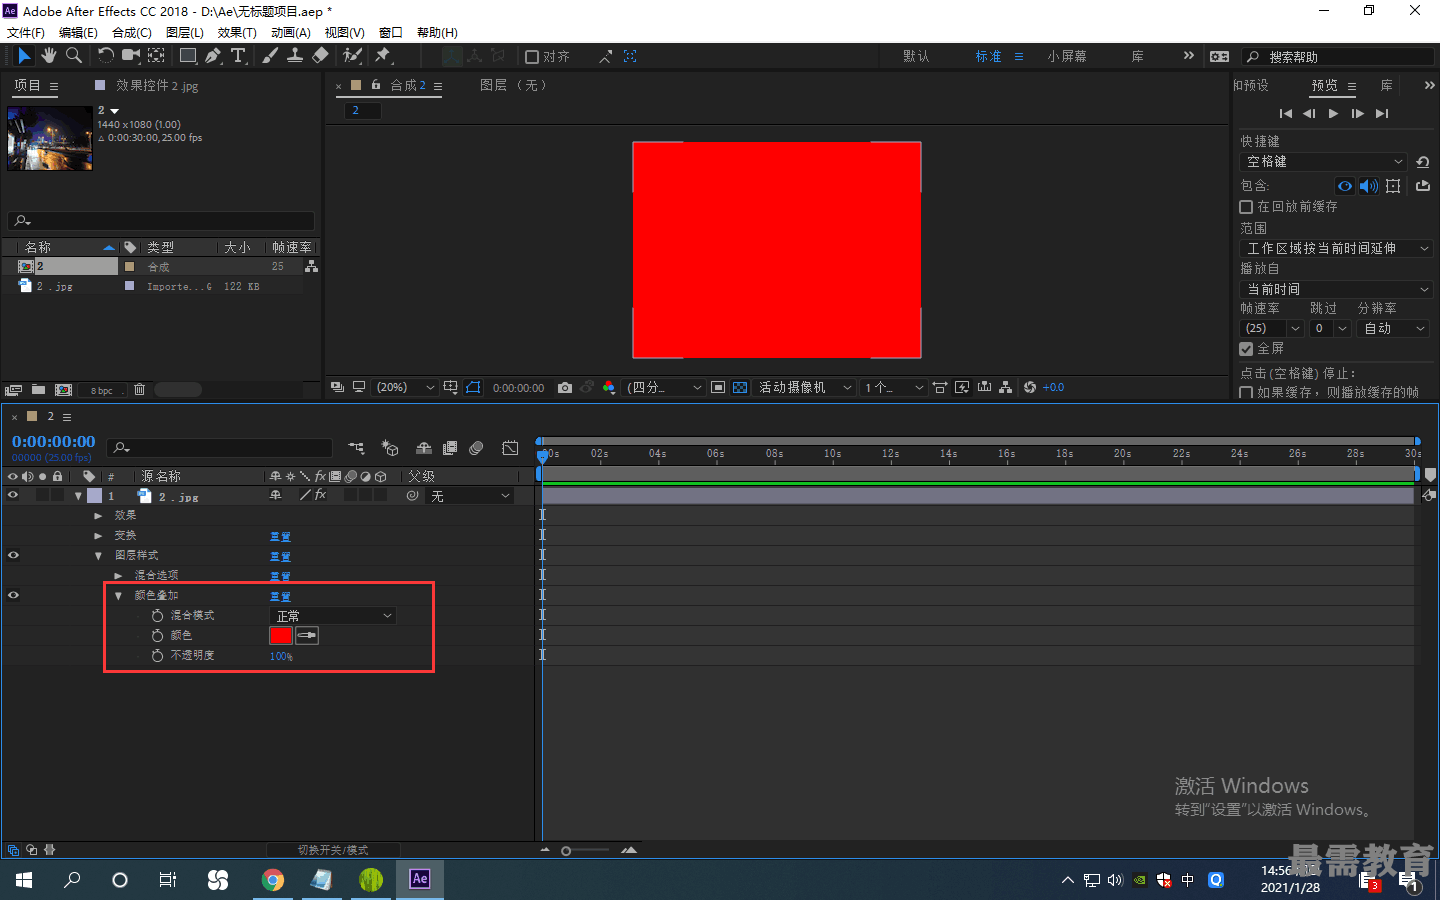Screen dimensions: 1440x900
Task: Open the (20%) magnification dropdown
Action: 405,388
